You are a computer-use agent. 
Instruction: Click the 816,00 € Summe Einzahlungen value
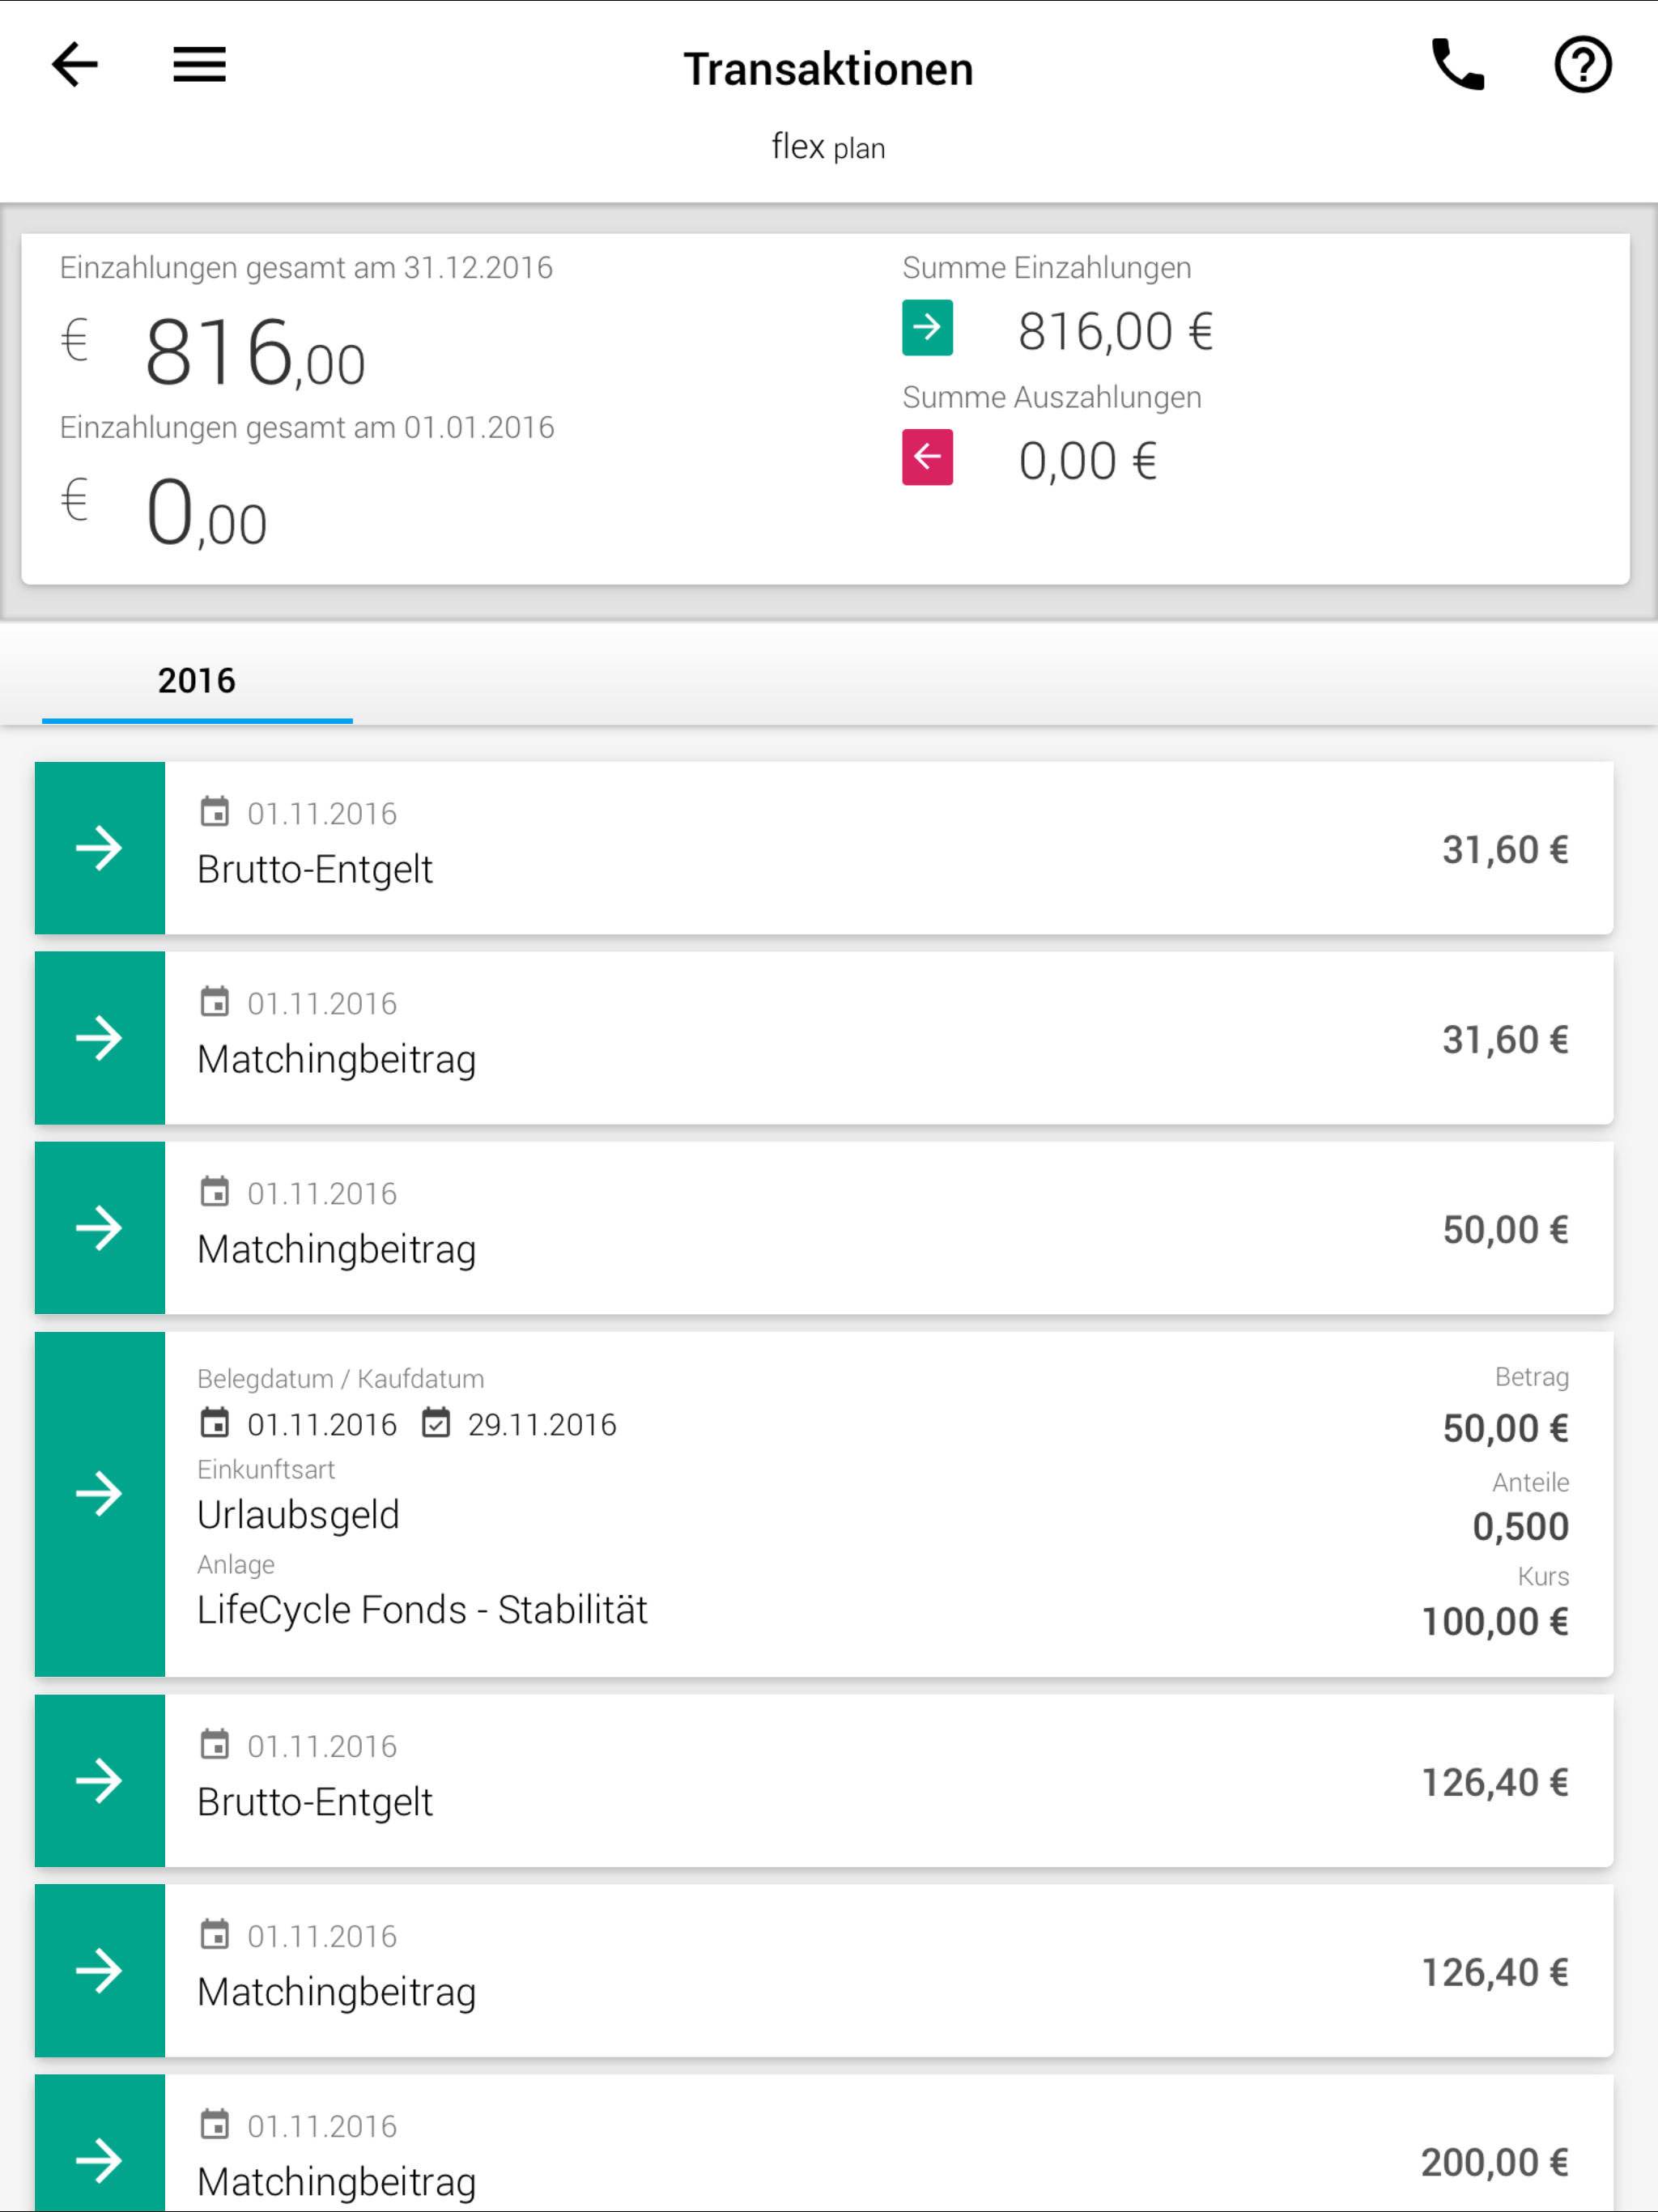pyautogui.click(x=1115, y=331)
